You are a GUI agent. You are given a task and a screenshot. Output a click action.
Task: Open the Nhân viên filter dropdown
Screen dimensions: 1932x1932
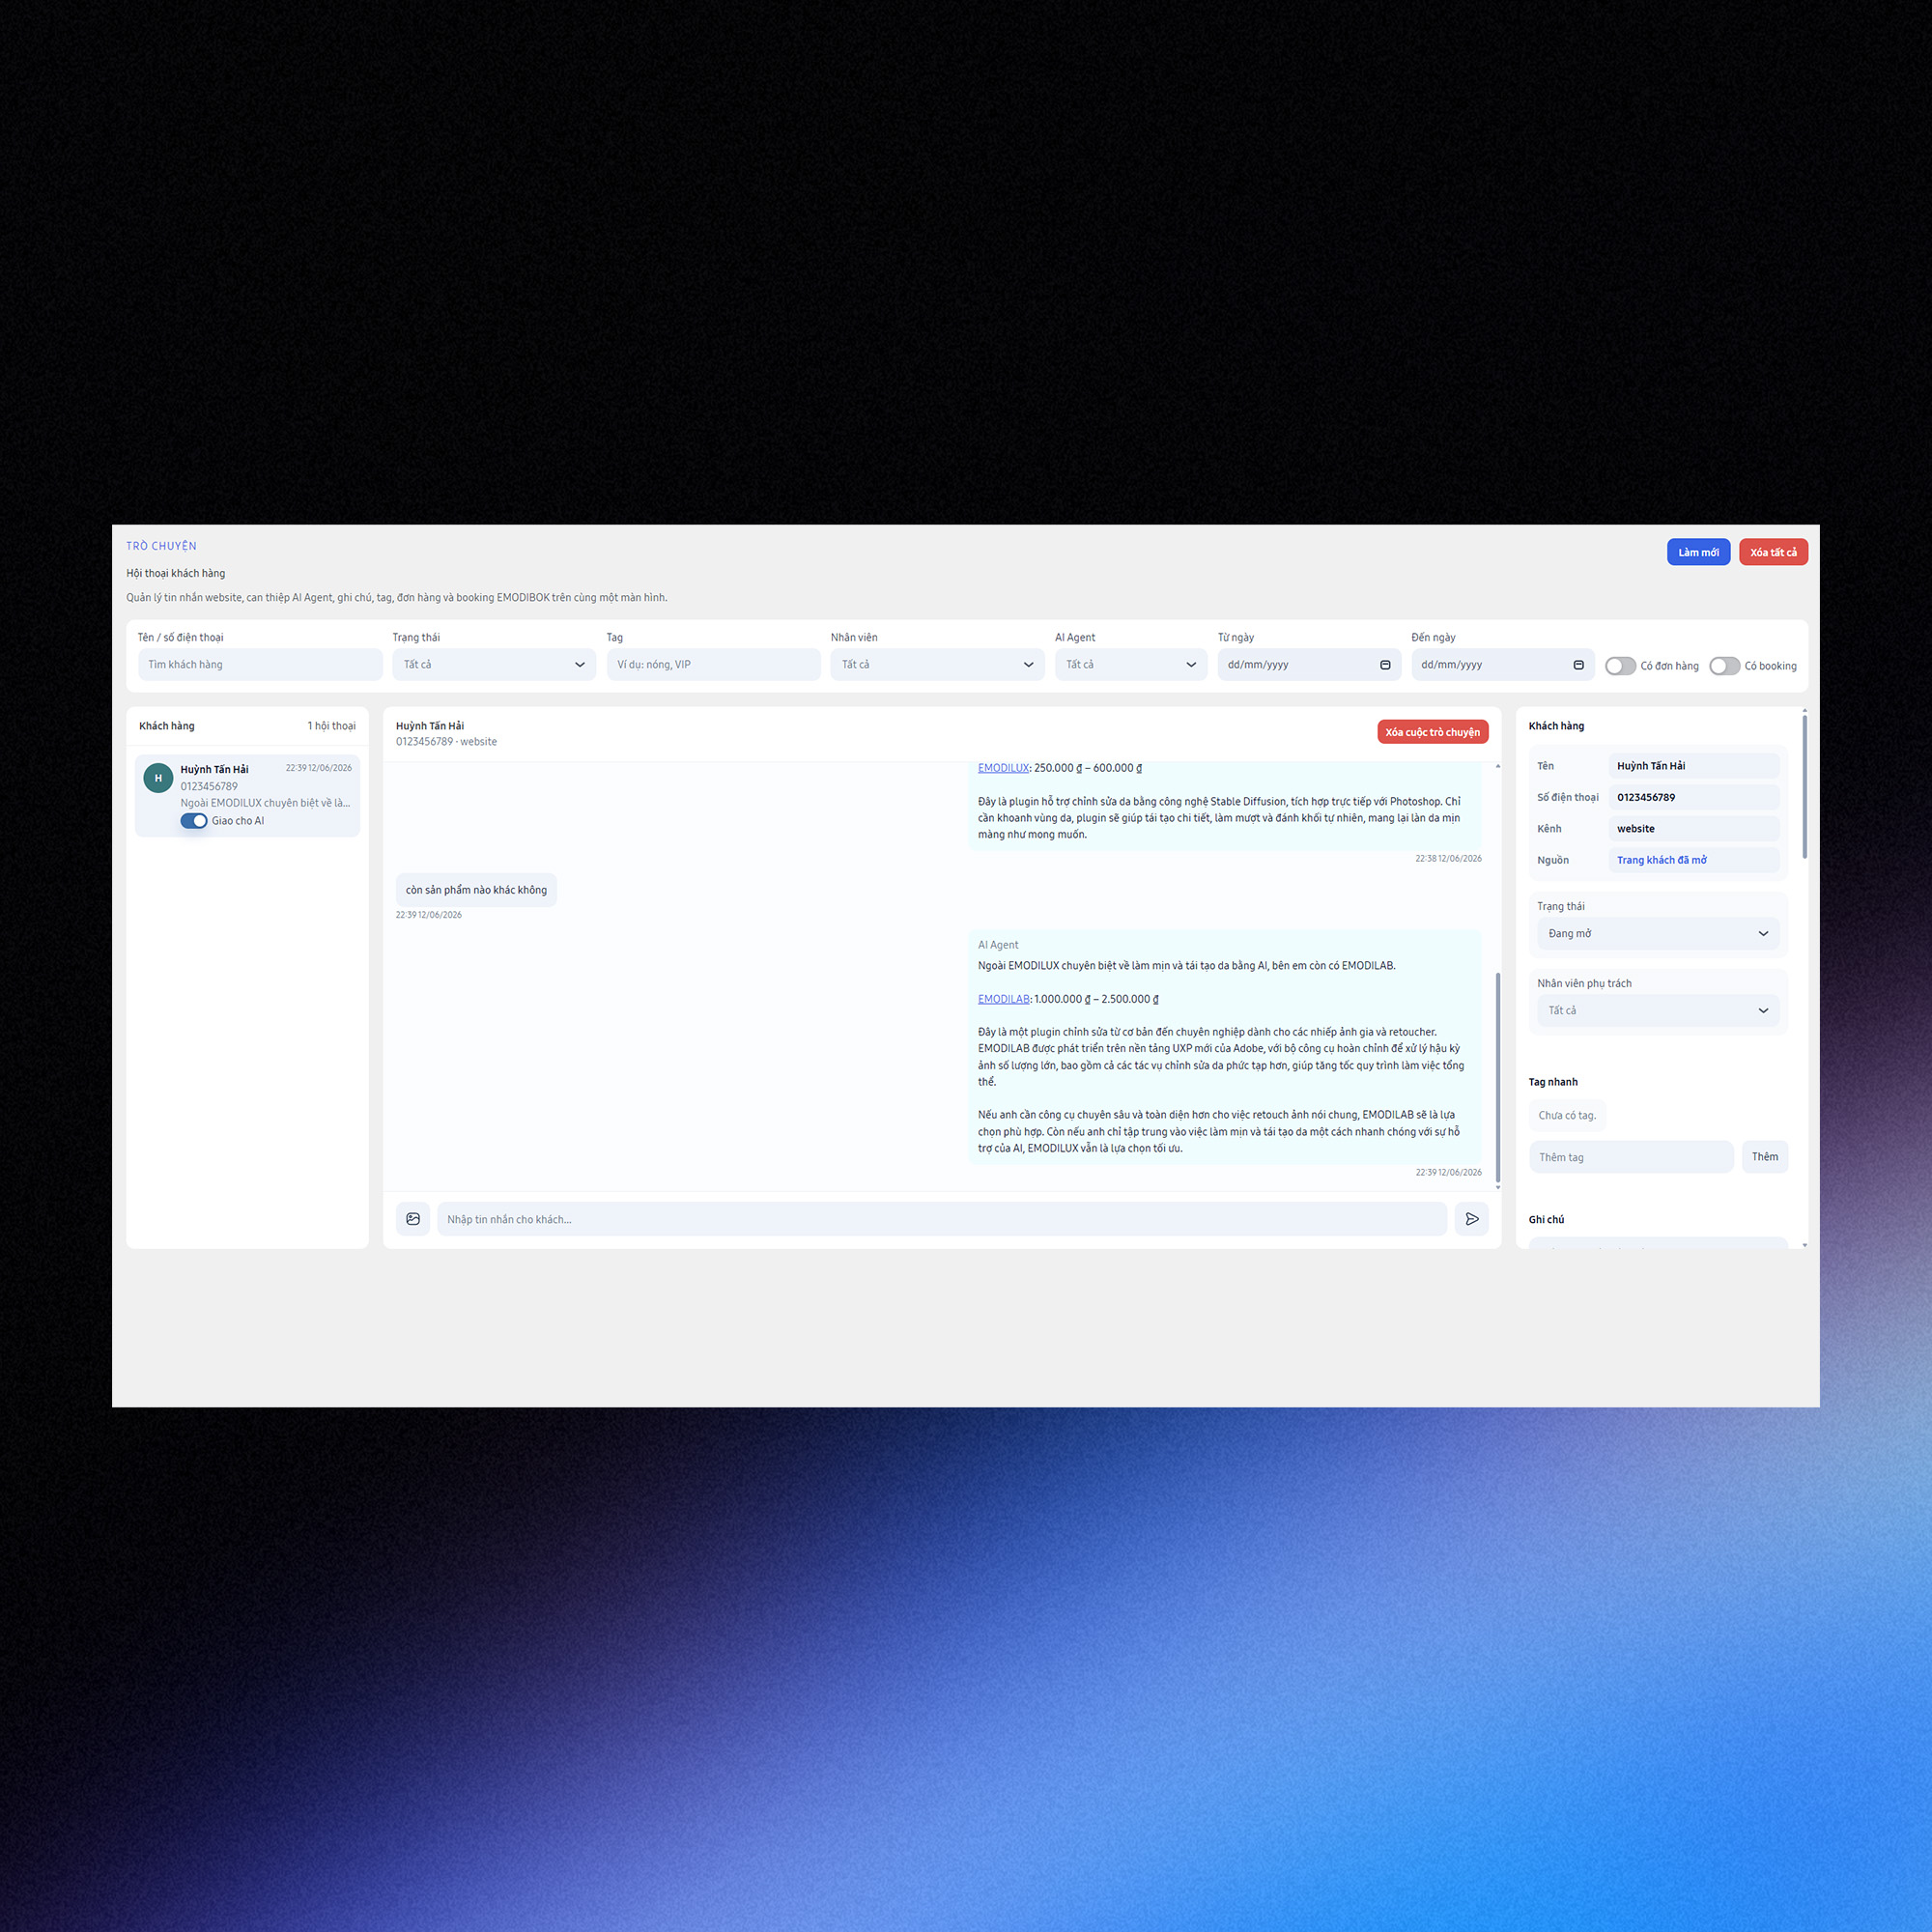coord(937,665)
